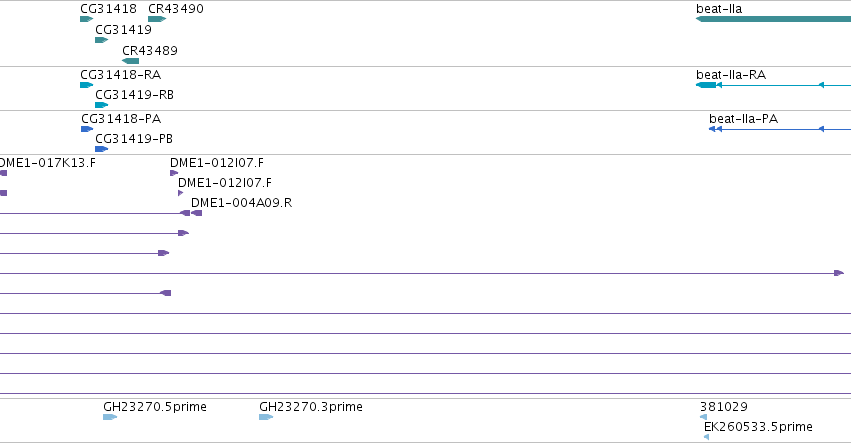The height and width of the screenshot is (443, 851).
Task: Select the CG31418-RA transcript glyph
Action: point(86,85)
